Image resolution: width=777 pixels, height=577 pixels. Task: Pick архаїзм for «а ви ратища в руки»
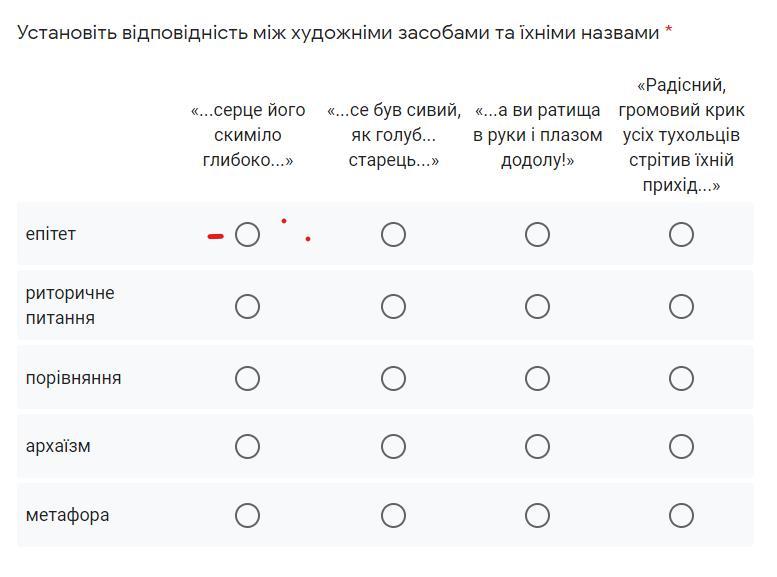click(x=538, y=447)
